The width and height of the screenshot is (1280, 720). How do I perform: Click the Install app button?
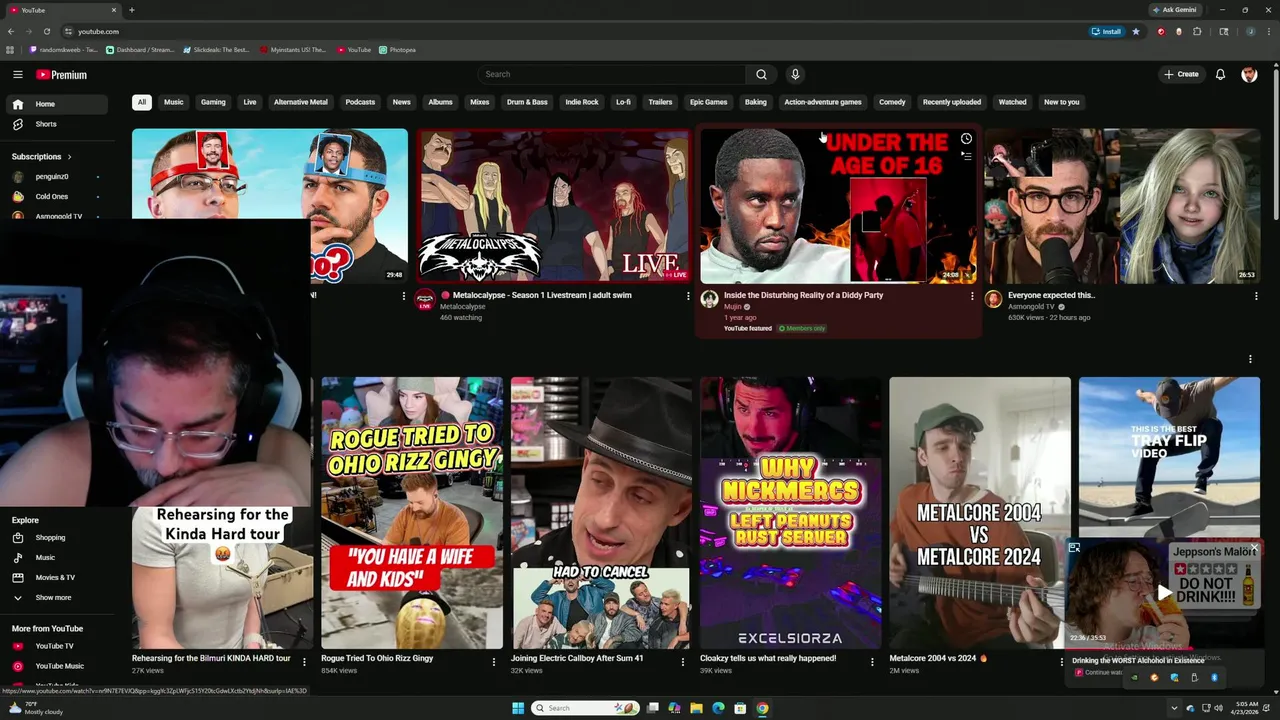pyautogui.click(x=1107, y=31)
